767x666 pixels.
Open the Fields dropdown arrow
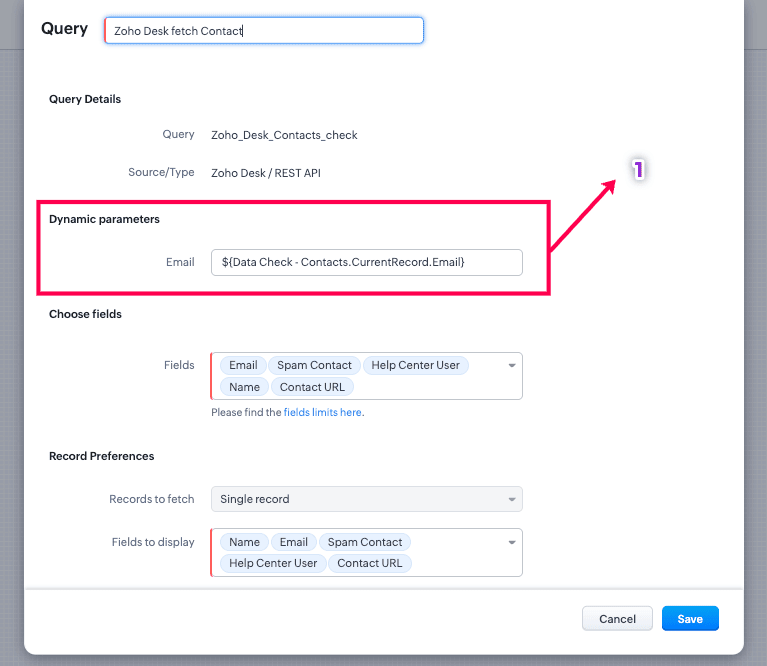[512, 365]
